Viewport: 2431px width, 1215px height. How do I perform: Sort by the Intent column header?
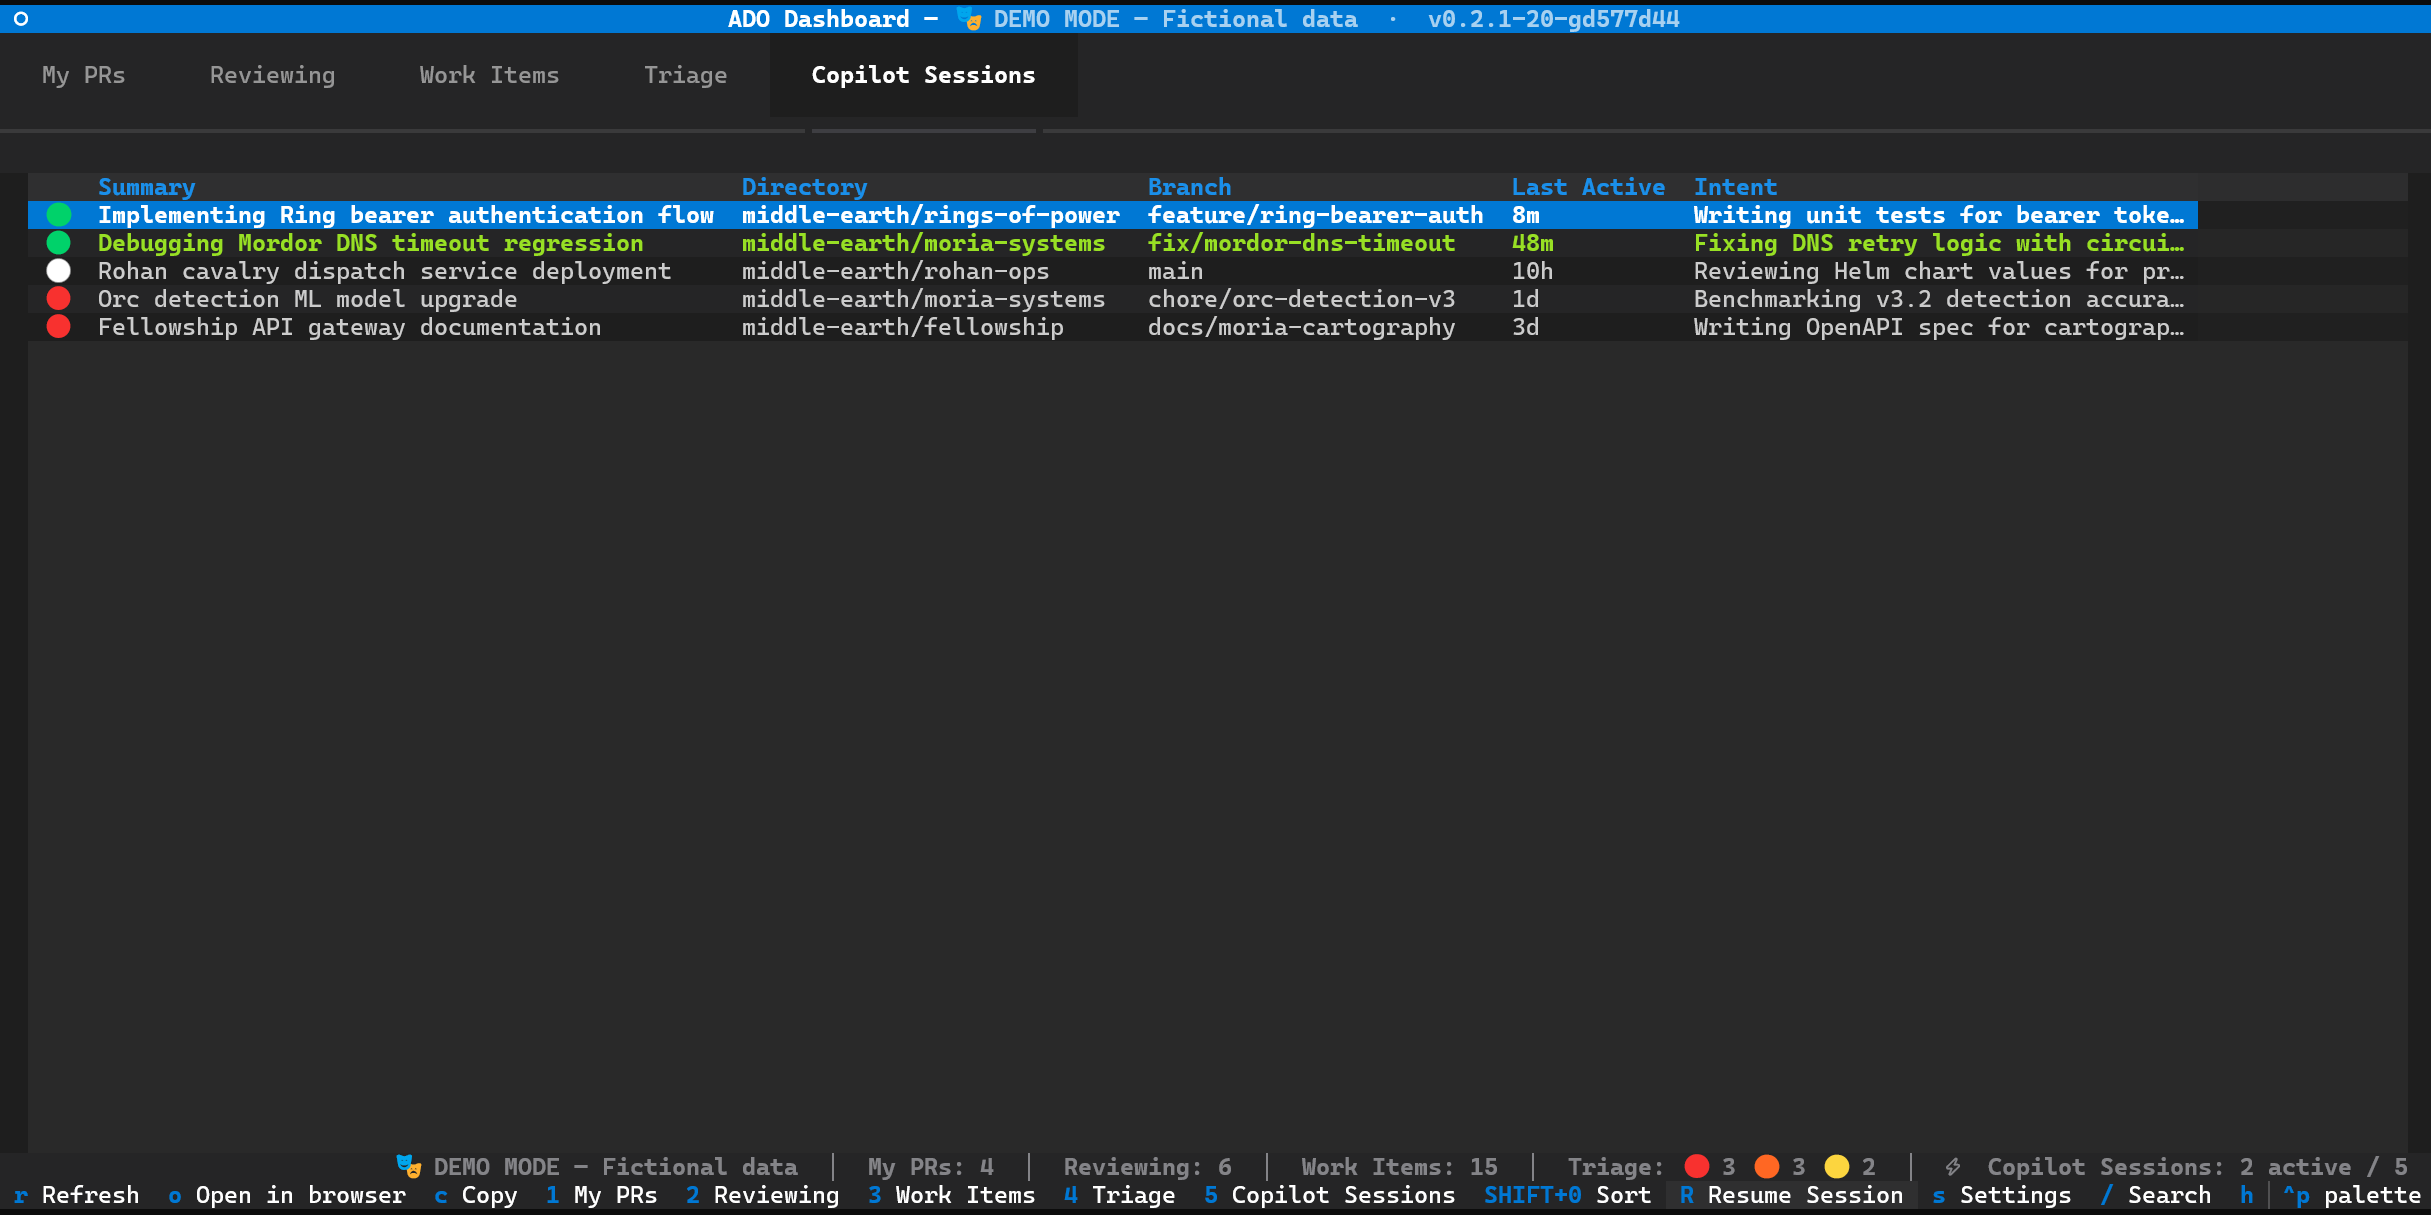coord(1736,187)
